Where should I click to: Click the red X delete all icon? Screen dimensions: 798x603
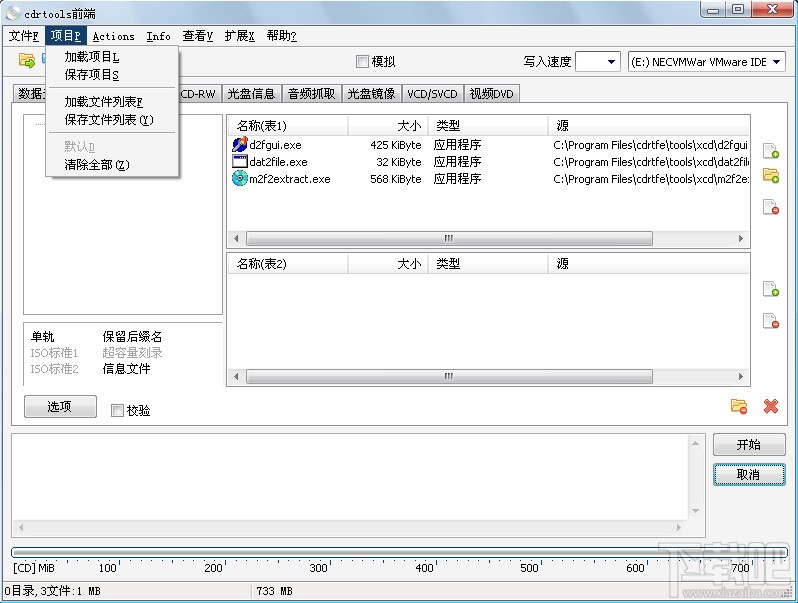click(771, 406)
